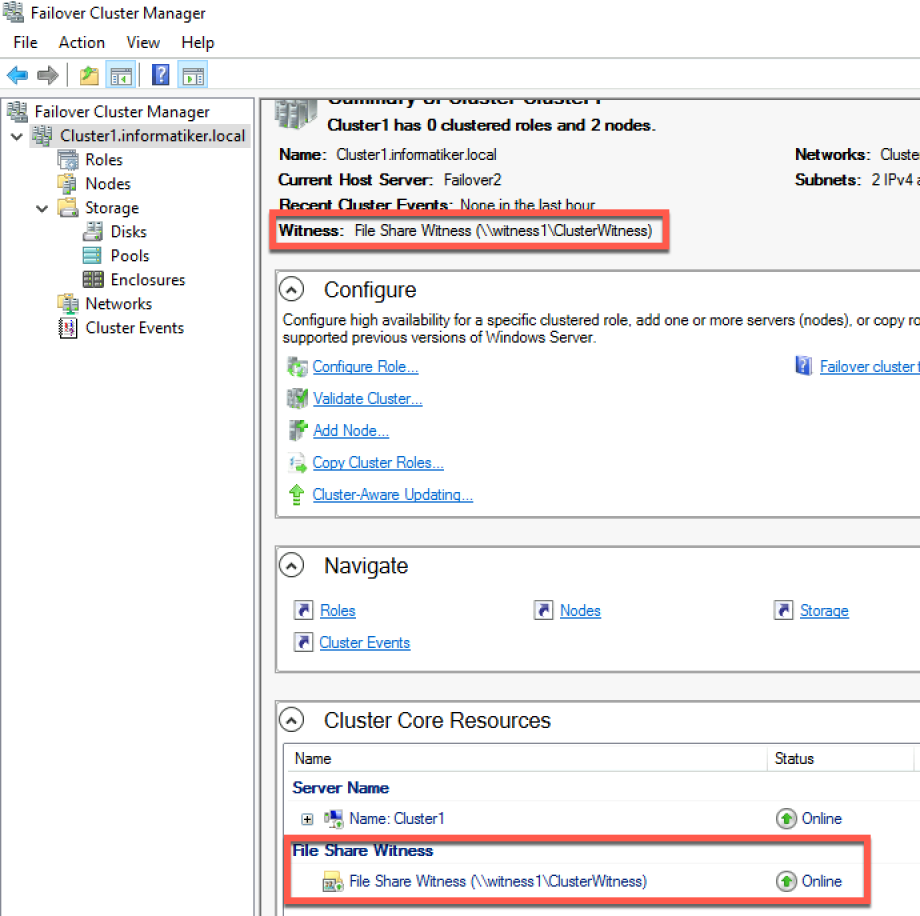Viewport: 920px width, 916px height.
Task: Open the View menu
Action: pos(143,42)
